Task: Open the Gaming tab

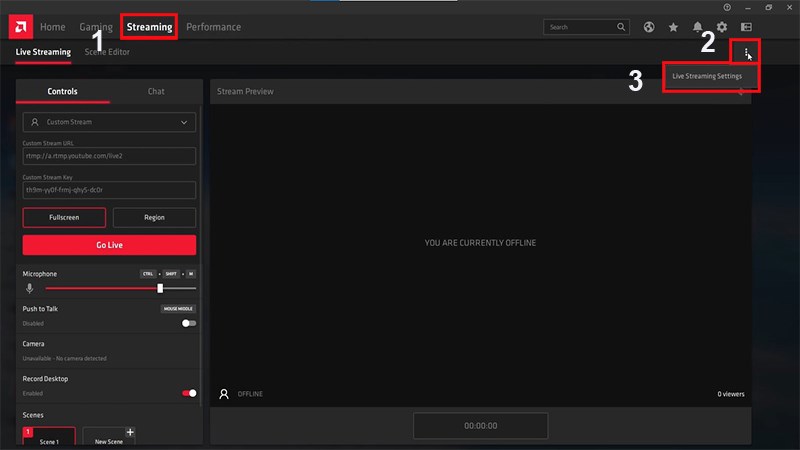Action: point(96,27)
